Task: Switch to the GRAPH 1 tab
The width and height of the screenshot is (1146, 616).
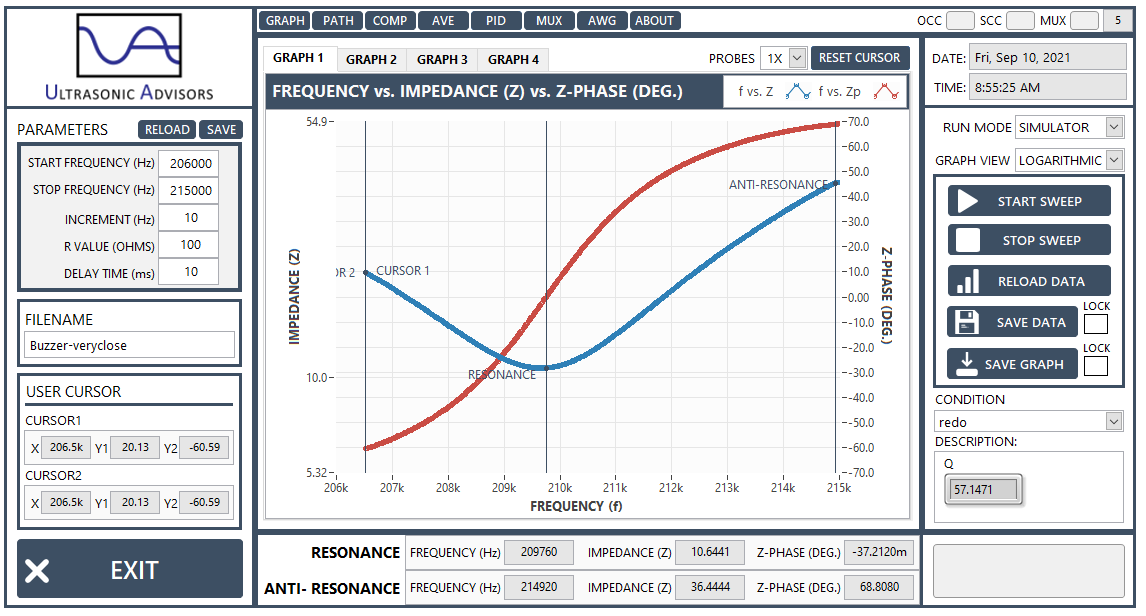Action: coord(298,58)
